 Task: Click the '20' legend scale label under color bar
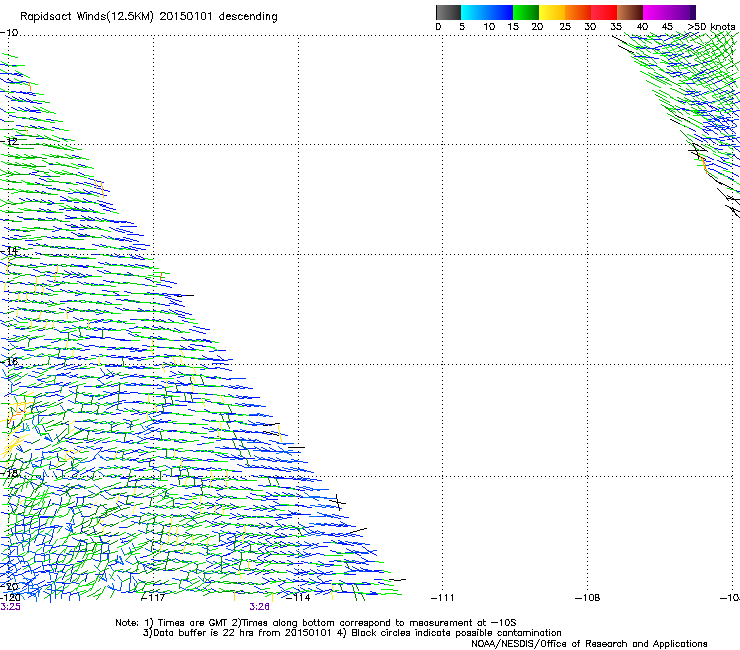point(537,27)
